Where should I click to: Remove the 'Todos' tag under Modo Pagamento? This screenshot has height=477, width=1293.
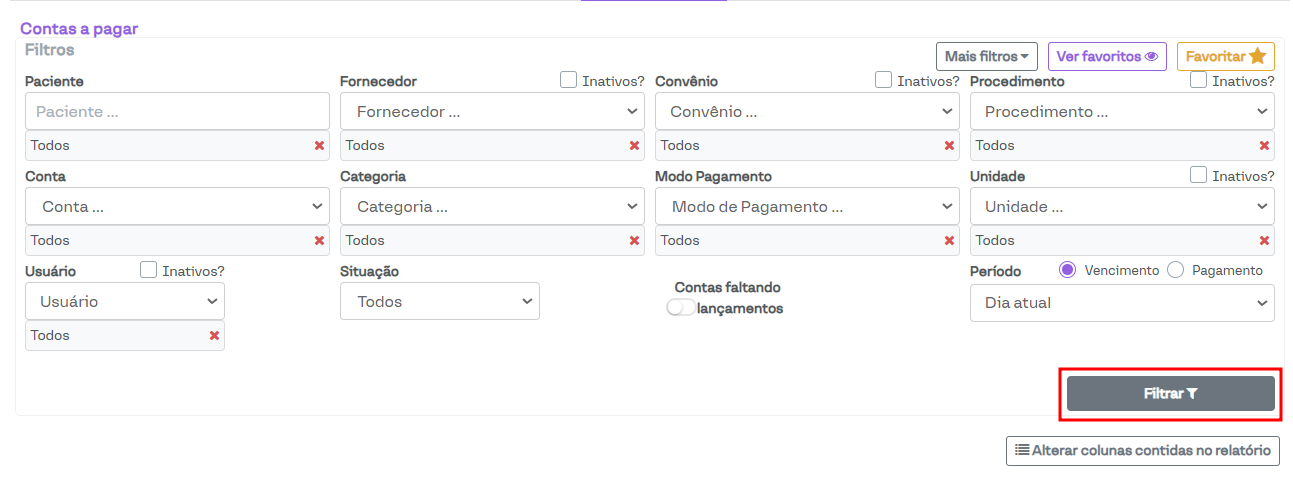(x=949, y=241)
